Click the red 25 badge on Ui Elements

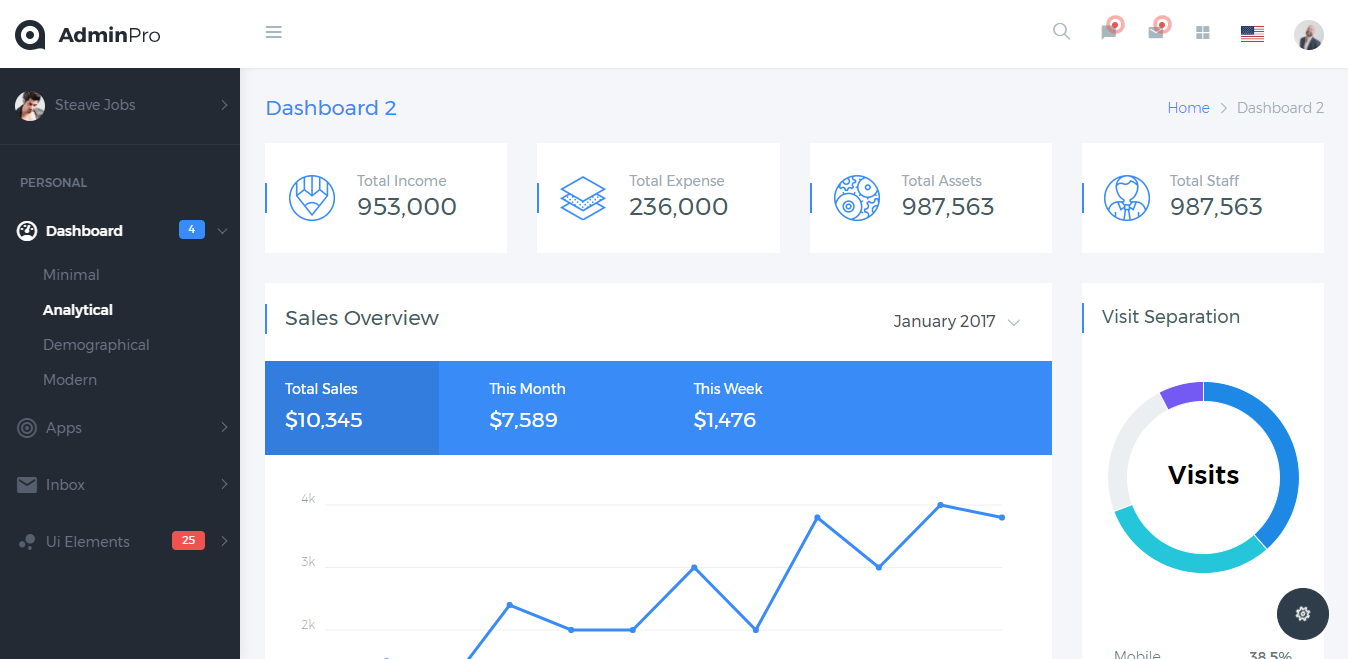[x=188, y=541]
